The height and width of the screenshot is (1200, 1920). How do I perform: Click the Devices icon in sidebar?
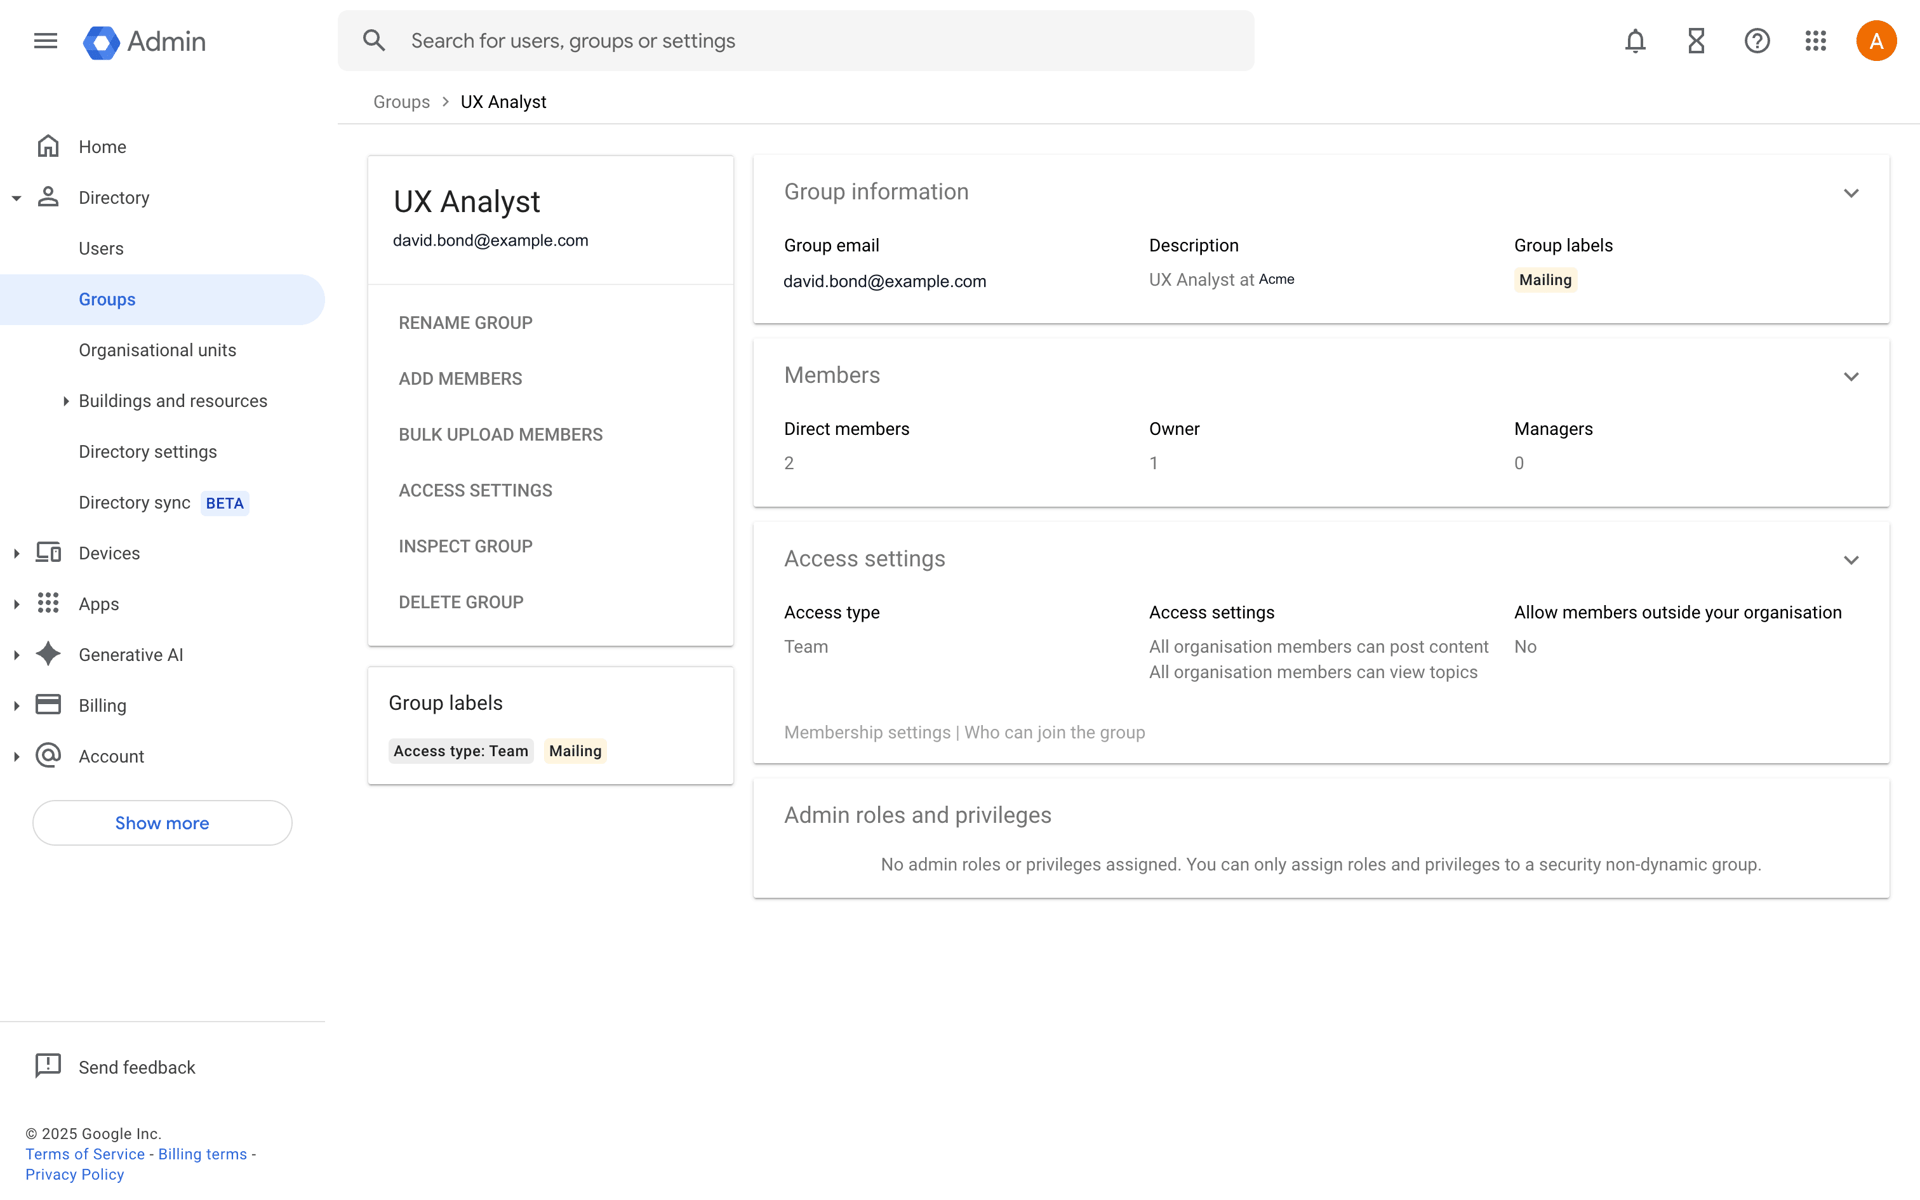(x=48, y=552)
